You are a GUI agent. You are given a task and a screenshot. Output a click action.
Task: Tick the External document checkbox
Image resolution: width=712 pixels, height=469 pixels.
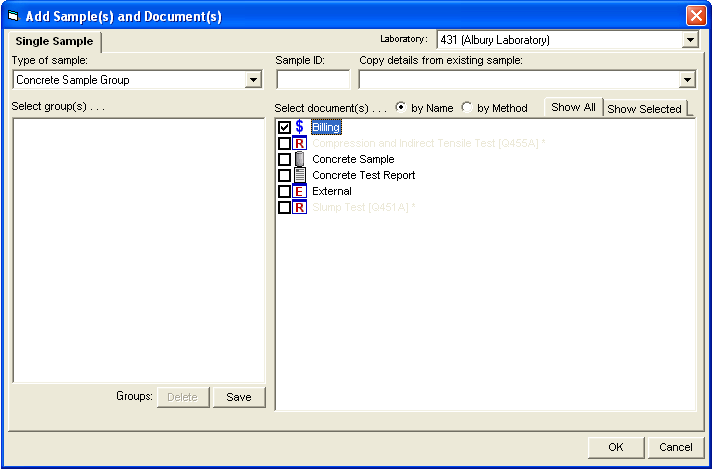[x=284, y=191]
